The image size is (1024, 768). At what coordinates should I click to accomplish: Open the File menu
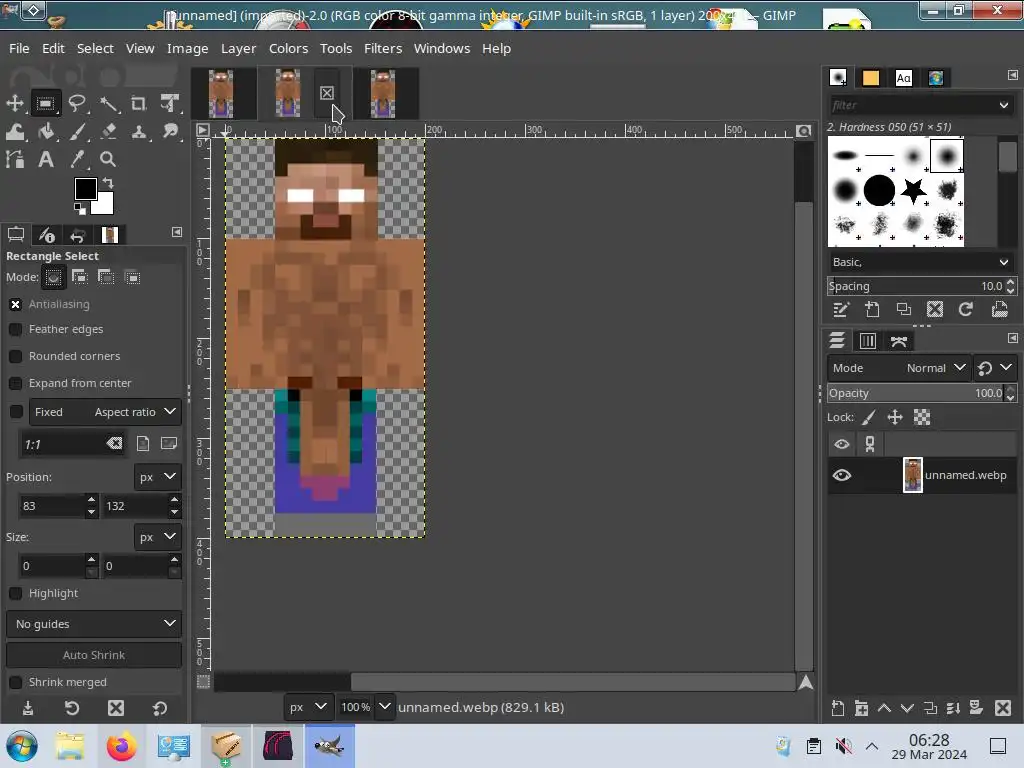(19, 48)
